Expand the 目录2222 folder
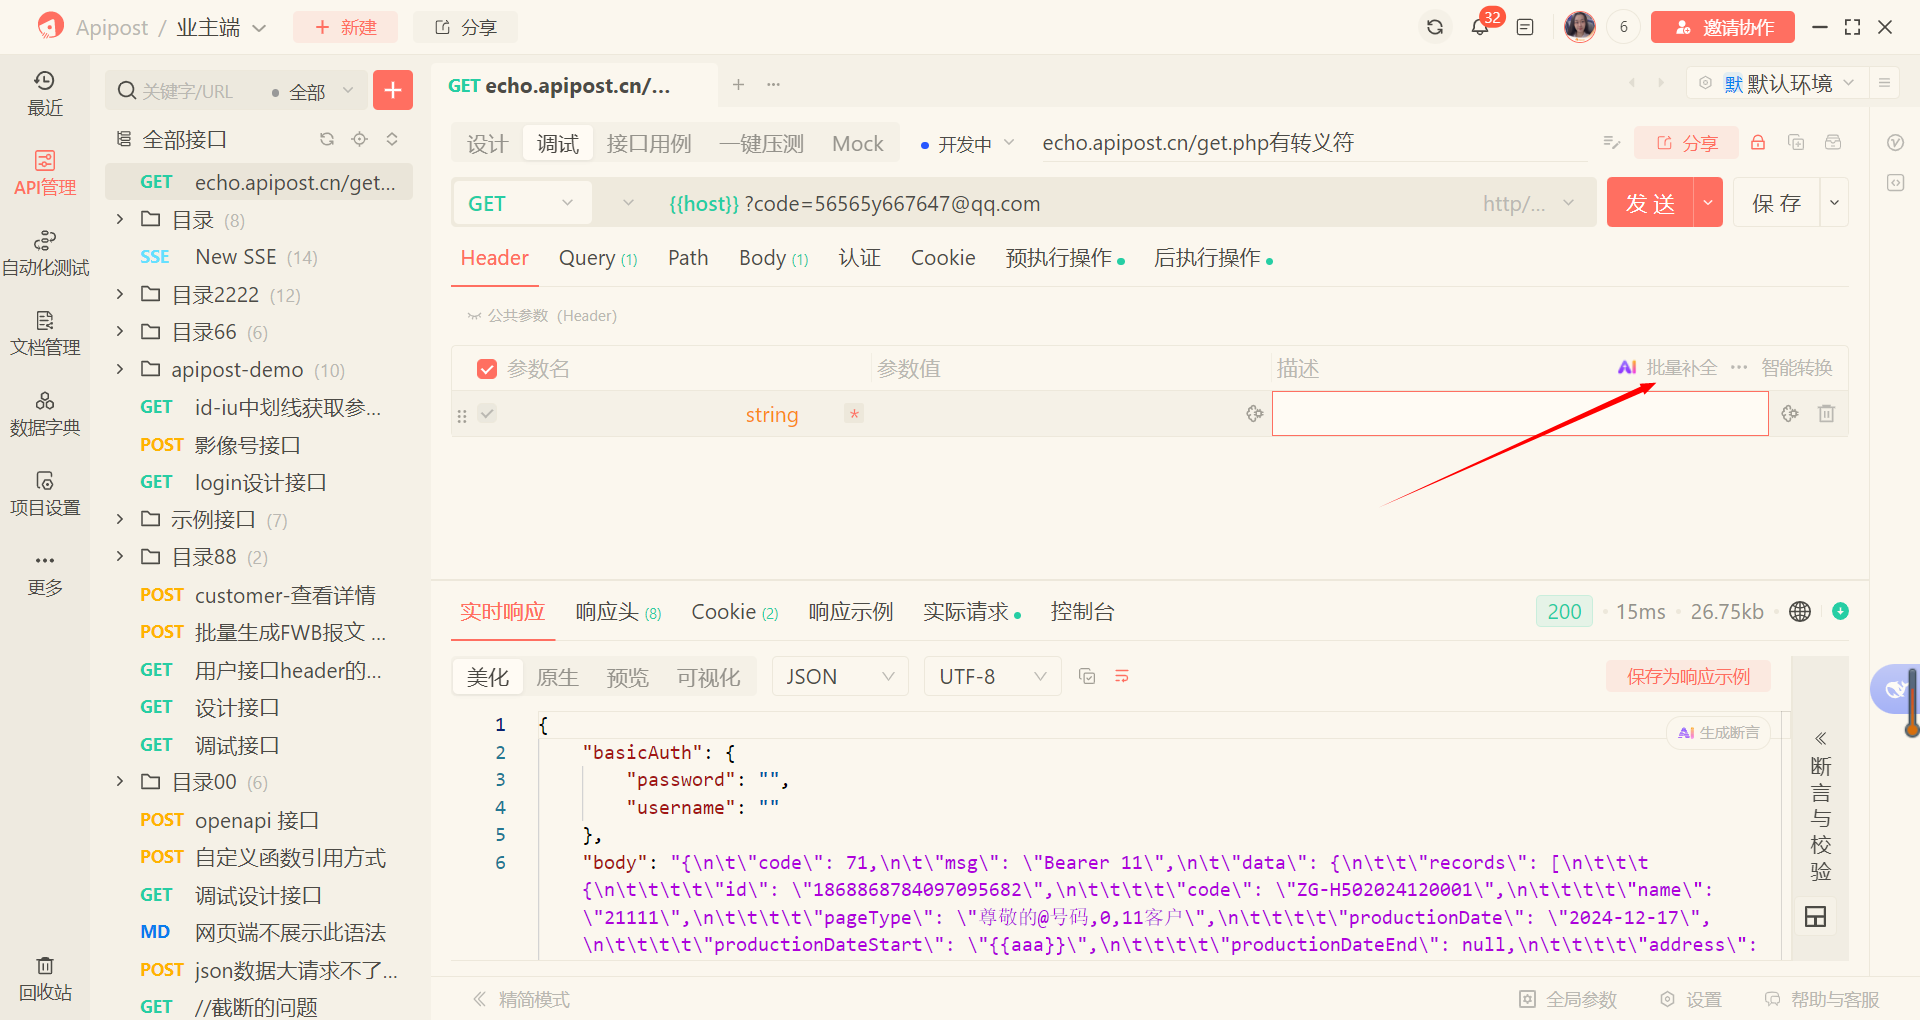The height and width of the screenshot is (1020, 1920). [120, 294]
